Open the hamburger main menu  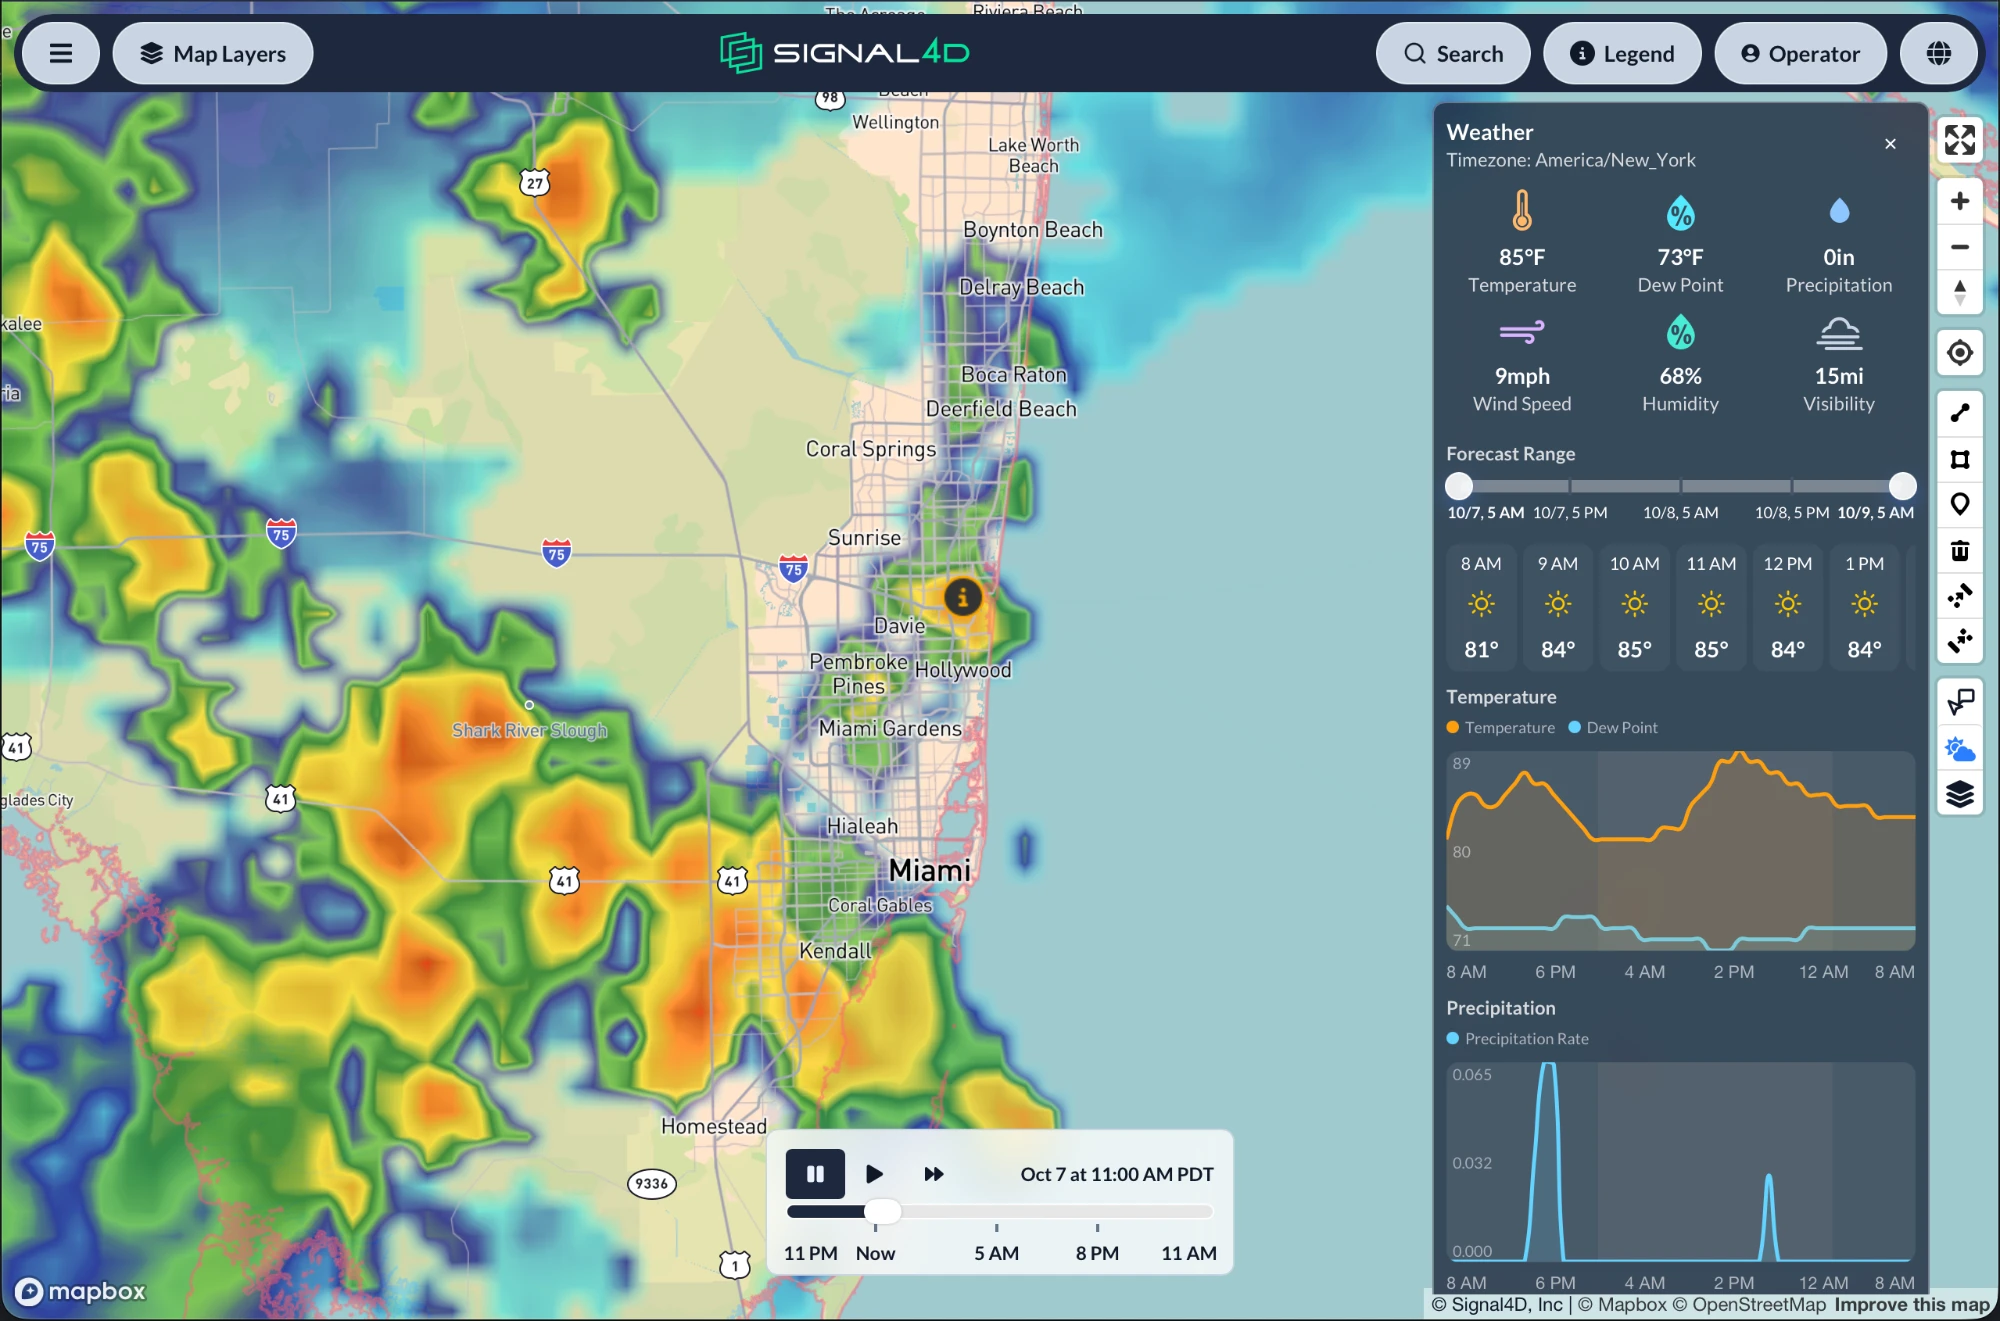point(61,54)
